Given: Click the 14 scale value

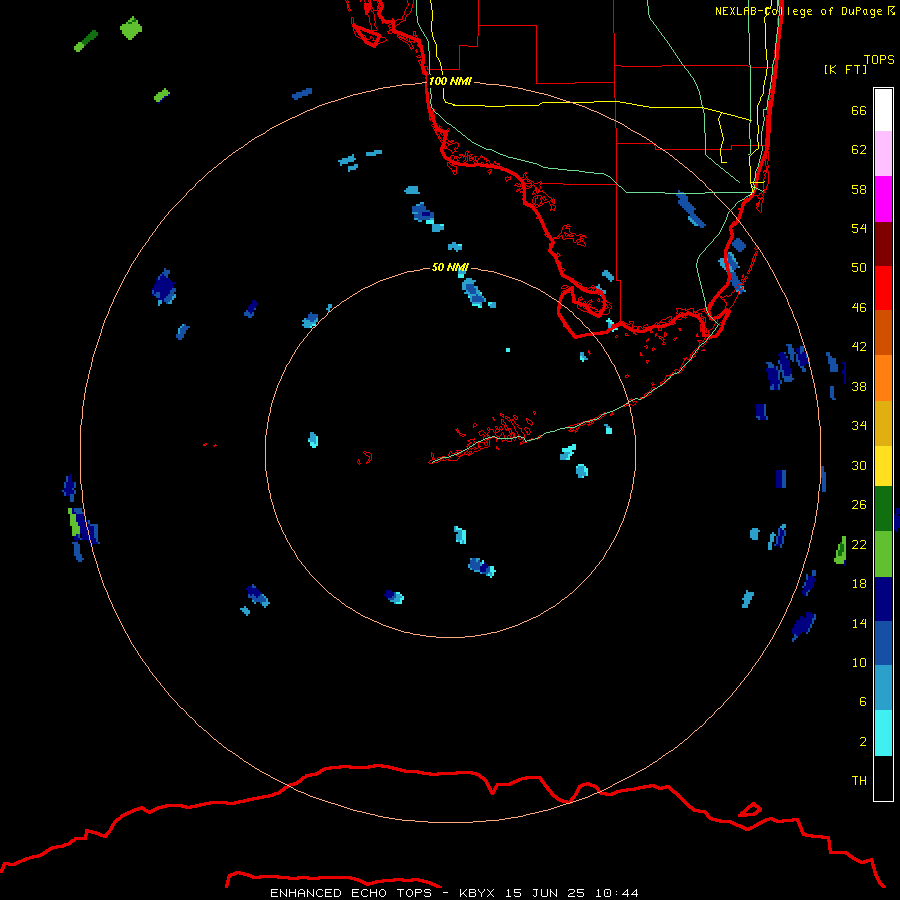Looking at the screenshot, I should point(859,624).
